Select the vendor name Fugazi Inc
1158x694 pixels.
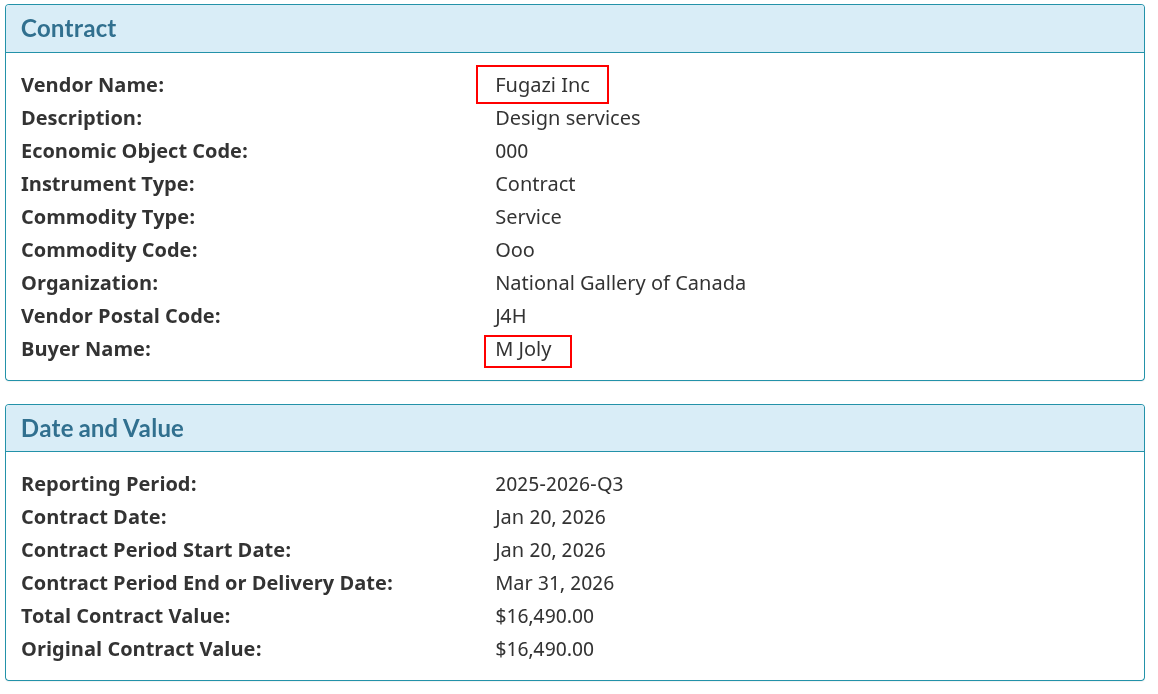(543, 86)
